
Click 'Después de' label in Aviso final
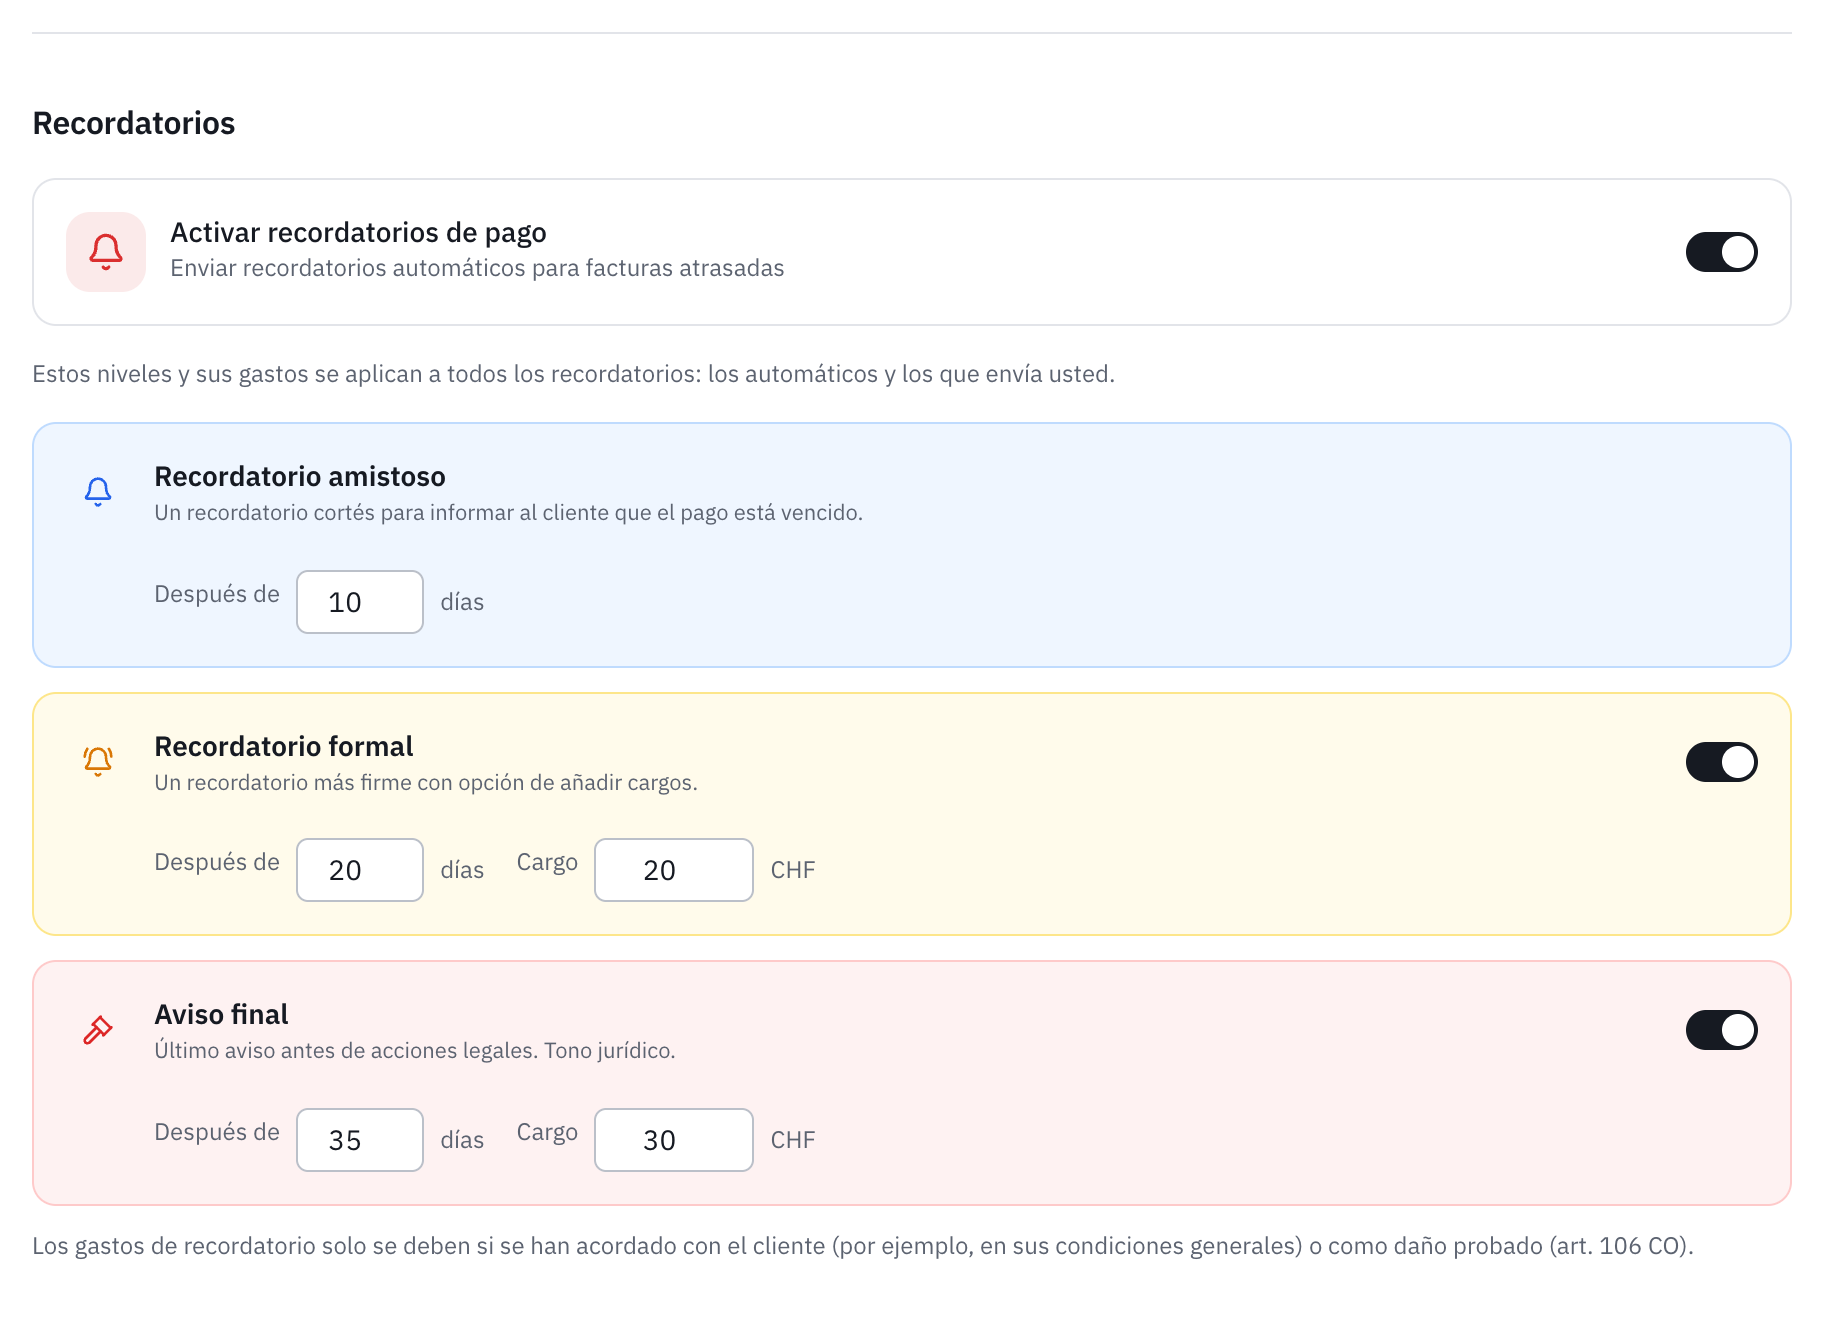[x=217, y=1132]
